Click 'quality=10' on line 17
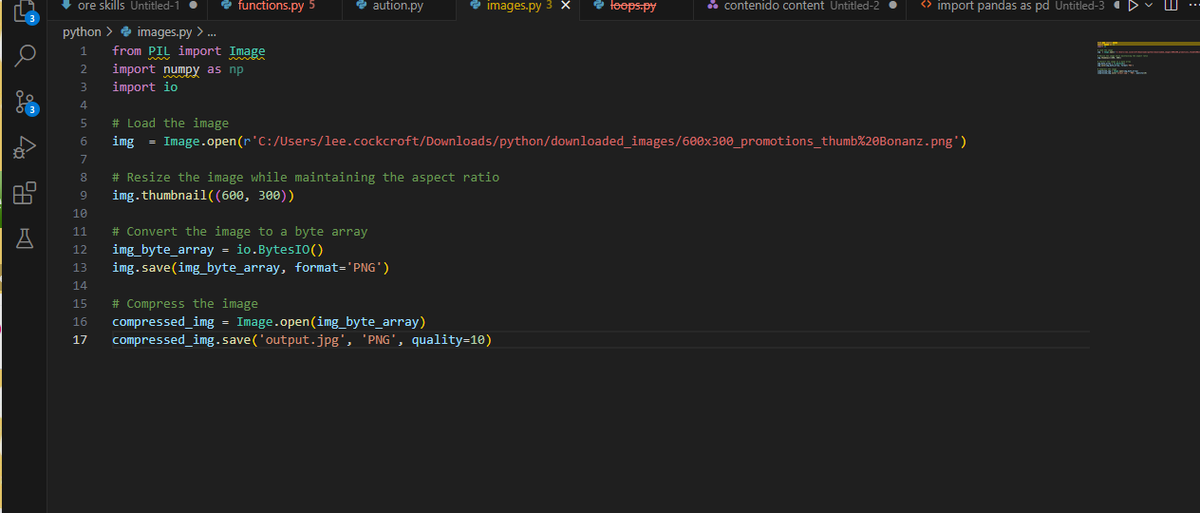The image size is (1200, 513). 448,340
